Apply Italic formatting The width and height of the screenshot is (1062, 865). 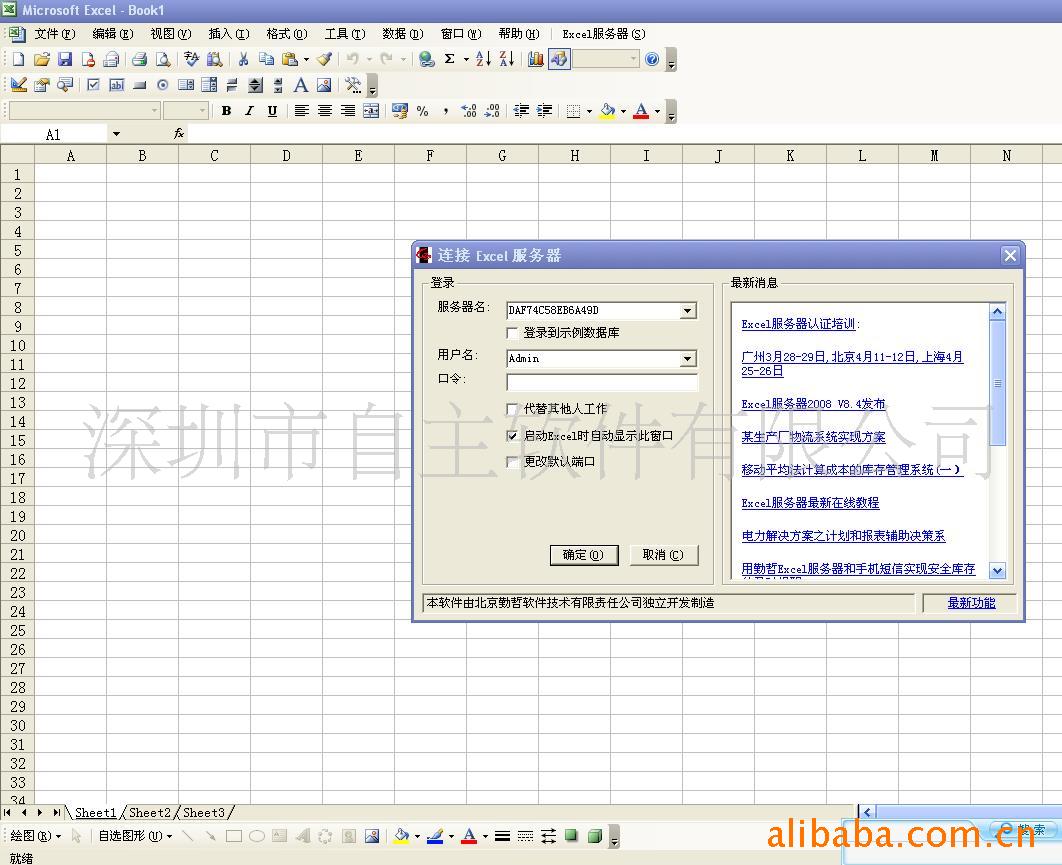pos(249,111)
